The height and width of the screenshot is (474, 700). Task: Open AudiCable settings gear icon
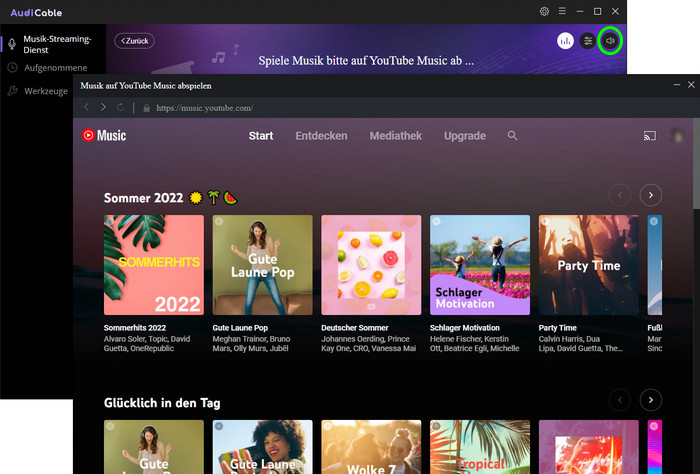pyautogui.click(x=544, y=12)
